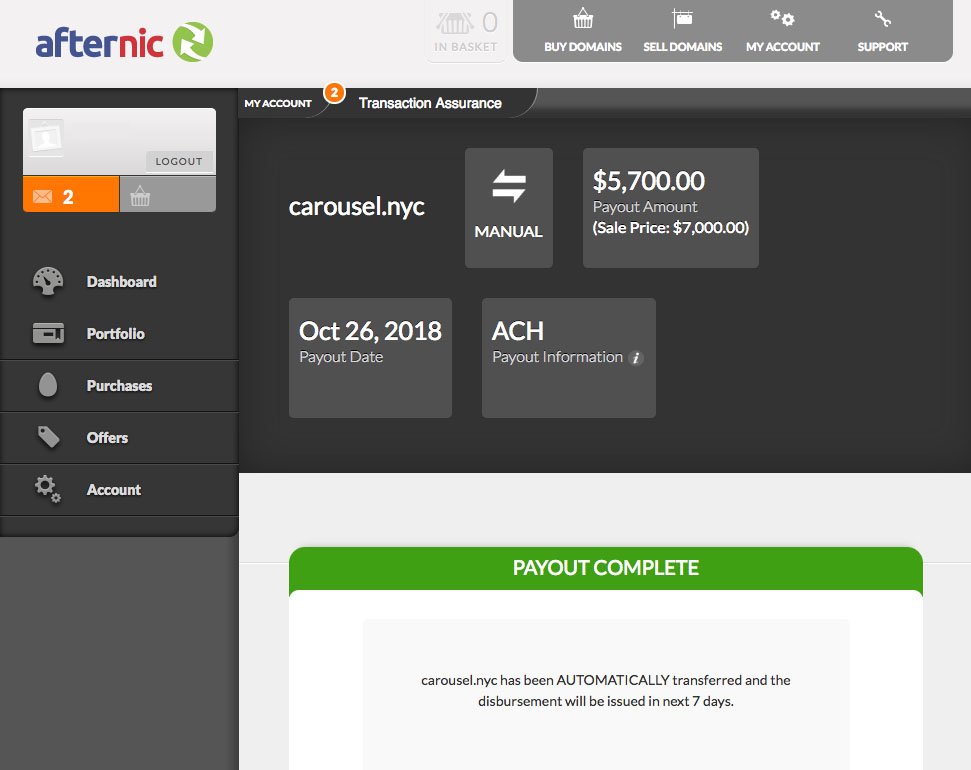Click the Payout Complete header
971x770 pixels.
click(606, 568)
